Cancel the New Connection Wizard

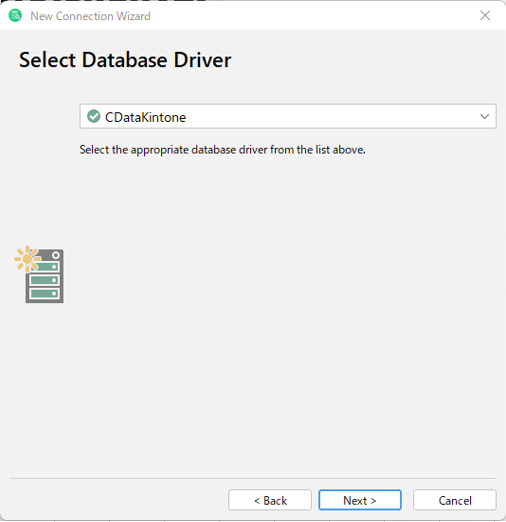pos(455,500)
